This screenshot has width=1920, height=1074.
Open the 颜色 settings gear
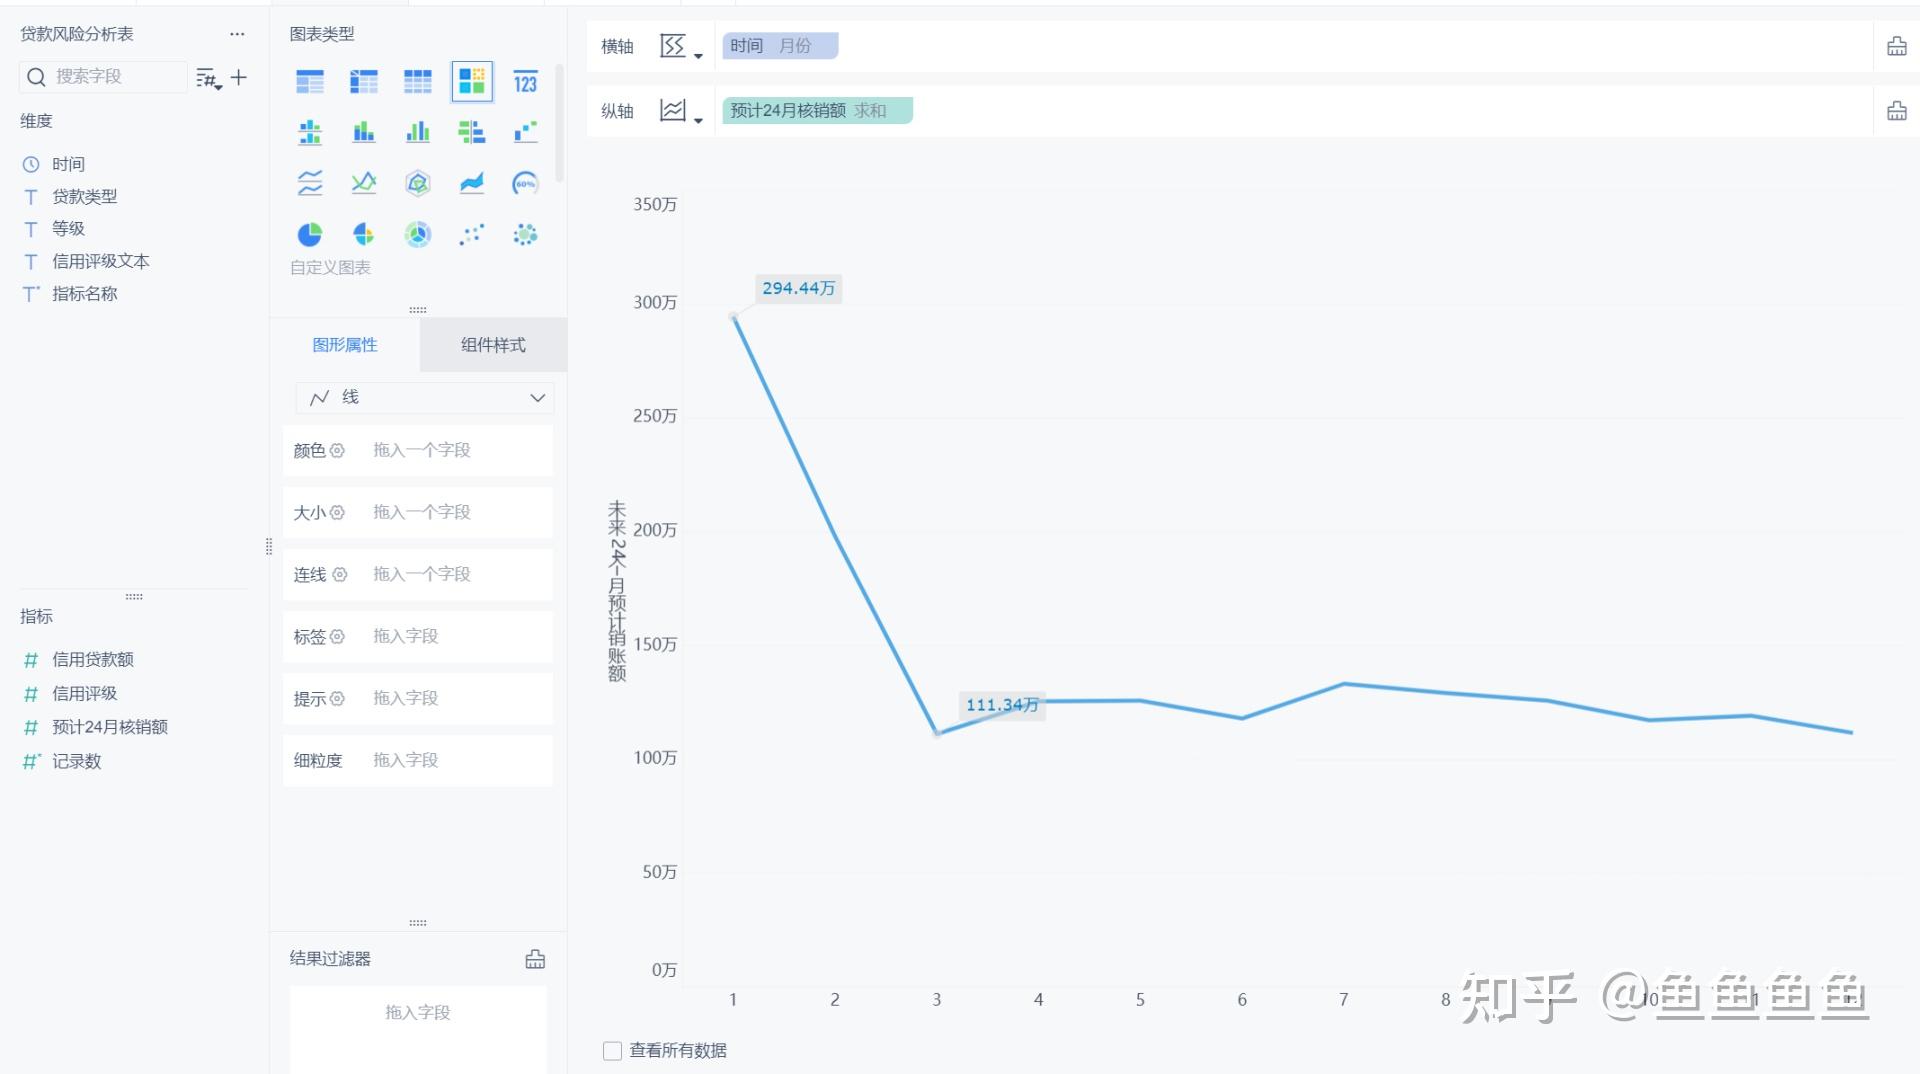337,450
